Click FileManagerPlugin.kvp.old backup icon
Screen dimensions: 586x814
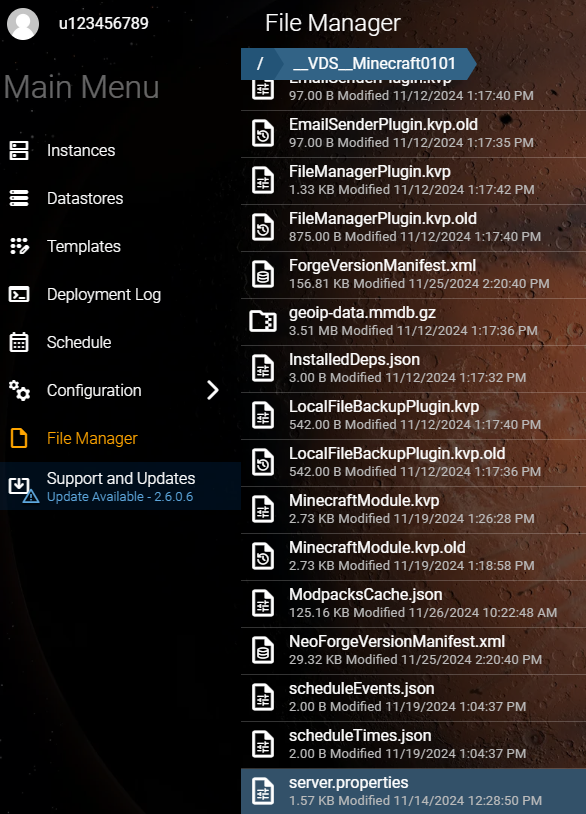pos(263,228)
